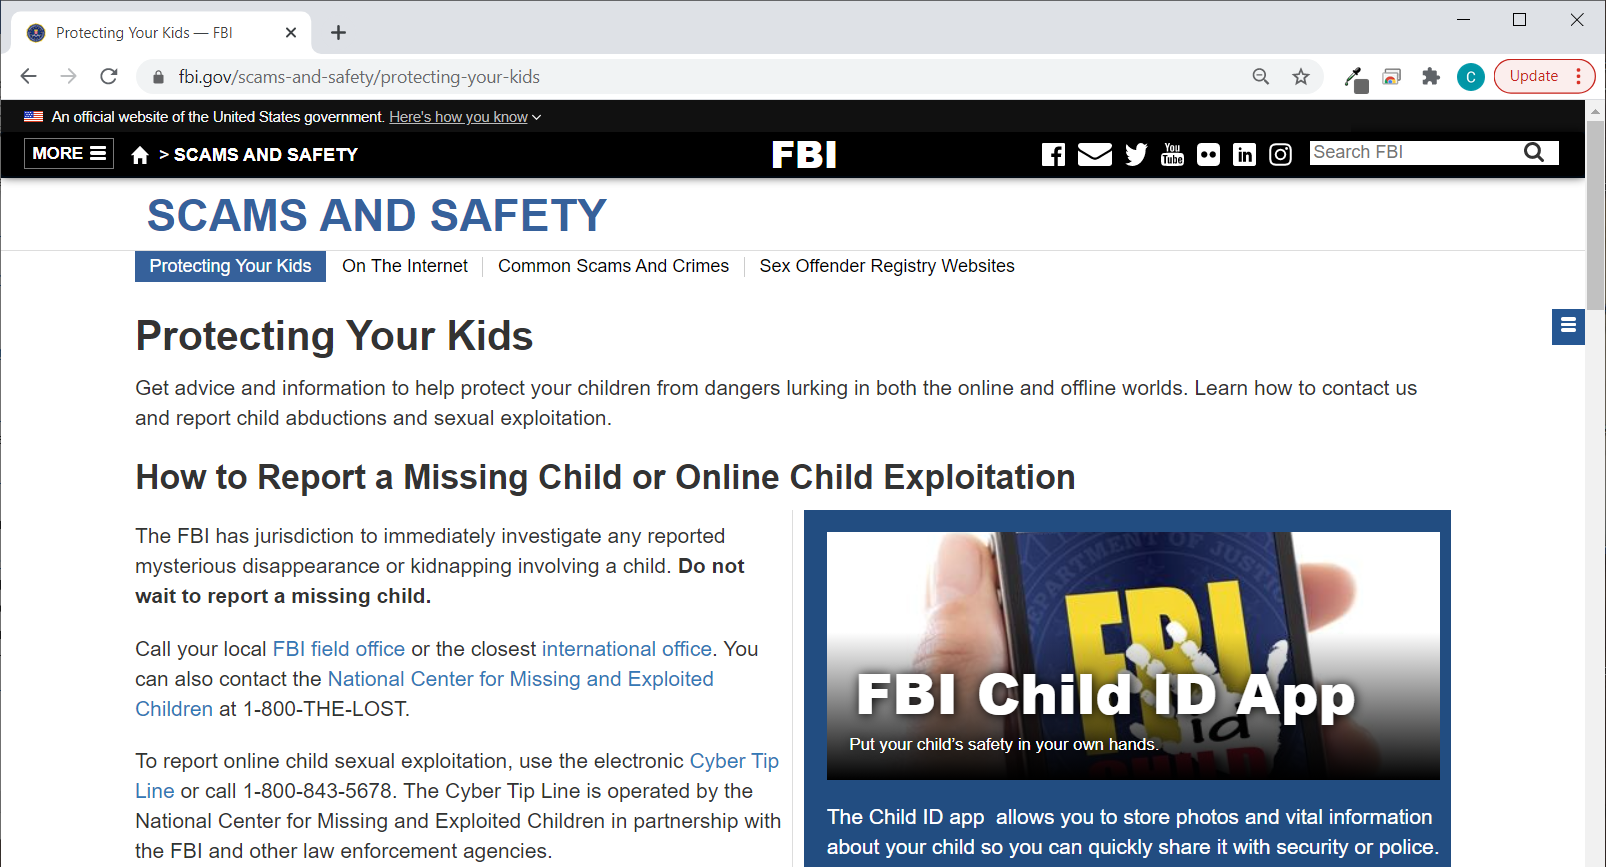The image size is (1606, 867).
Task: Click the browser back arrow
Action: tap(28, 76)
